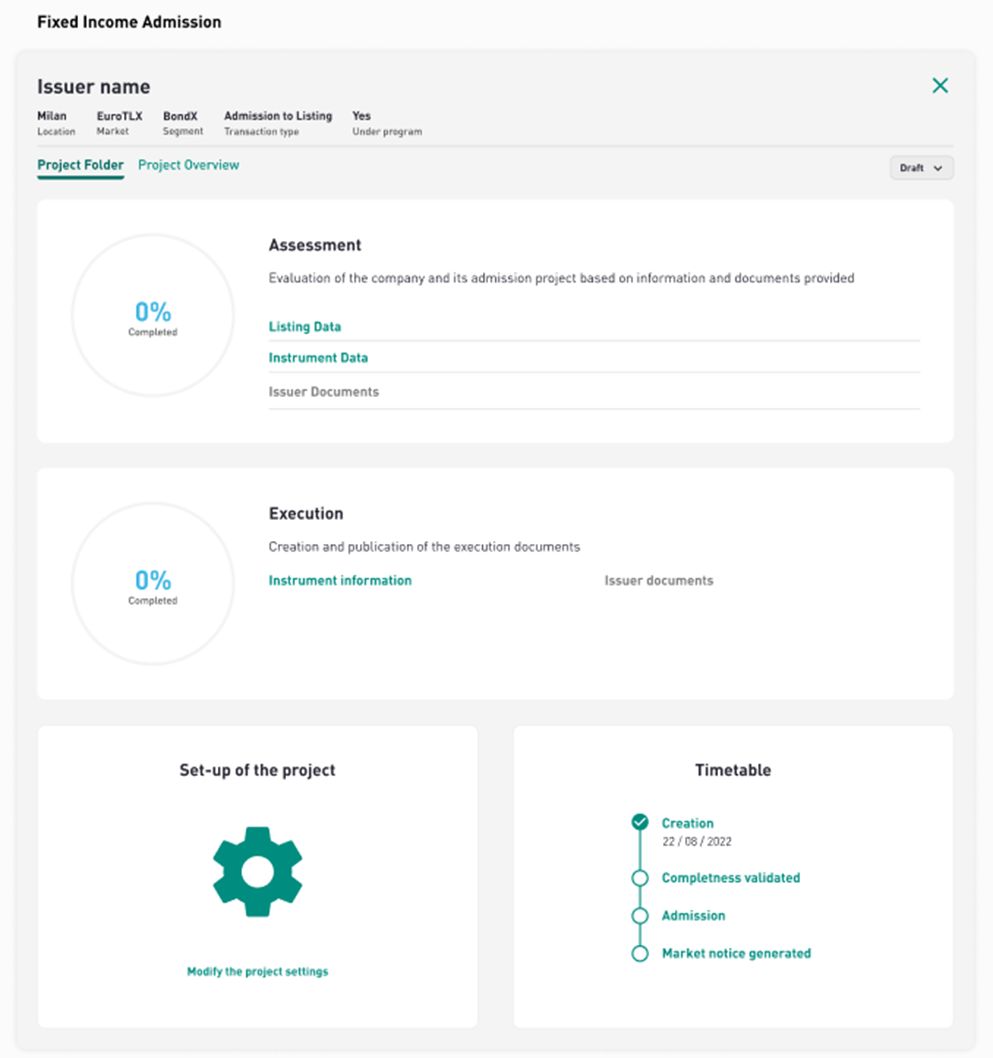The width and height of the screenshot is (993, 1058).
Task: Click the Execution creation and publication description
Action: click(424, 547)
